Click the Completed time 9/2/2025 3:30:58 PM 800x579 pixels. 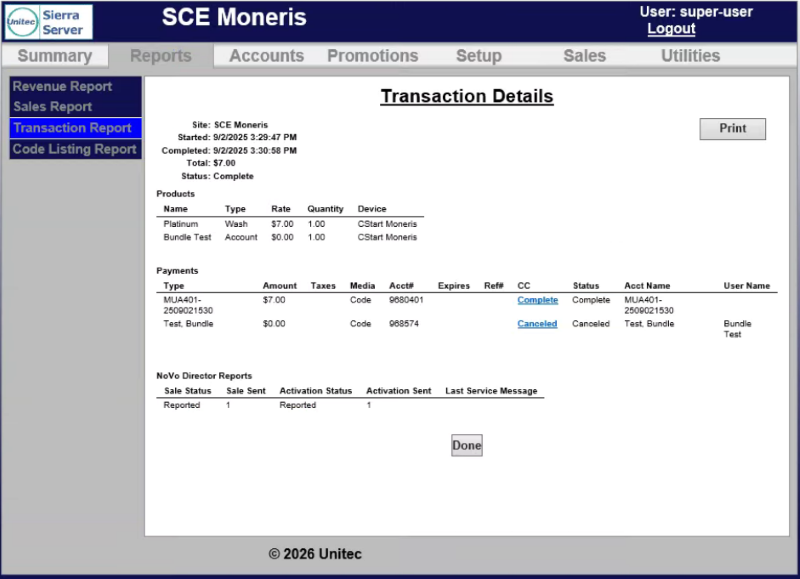pos(255,150)
